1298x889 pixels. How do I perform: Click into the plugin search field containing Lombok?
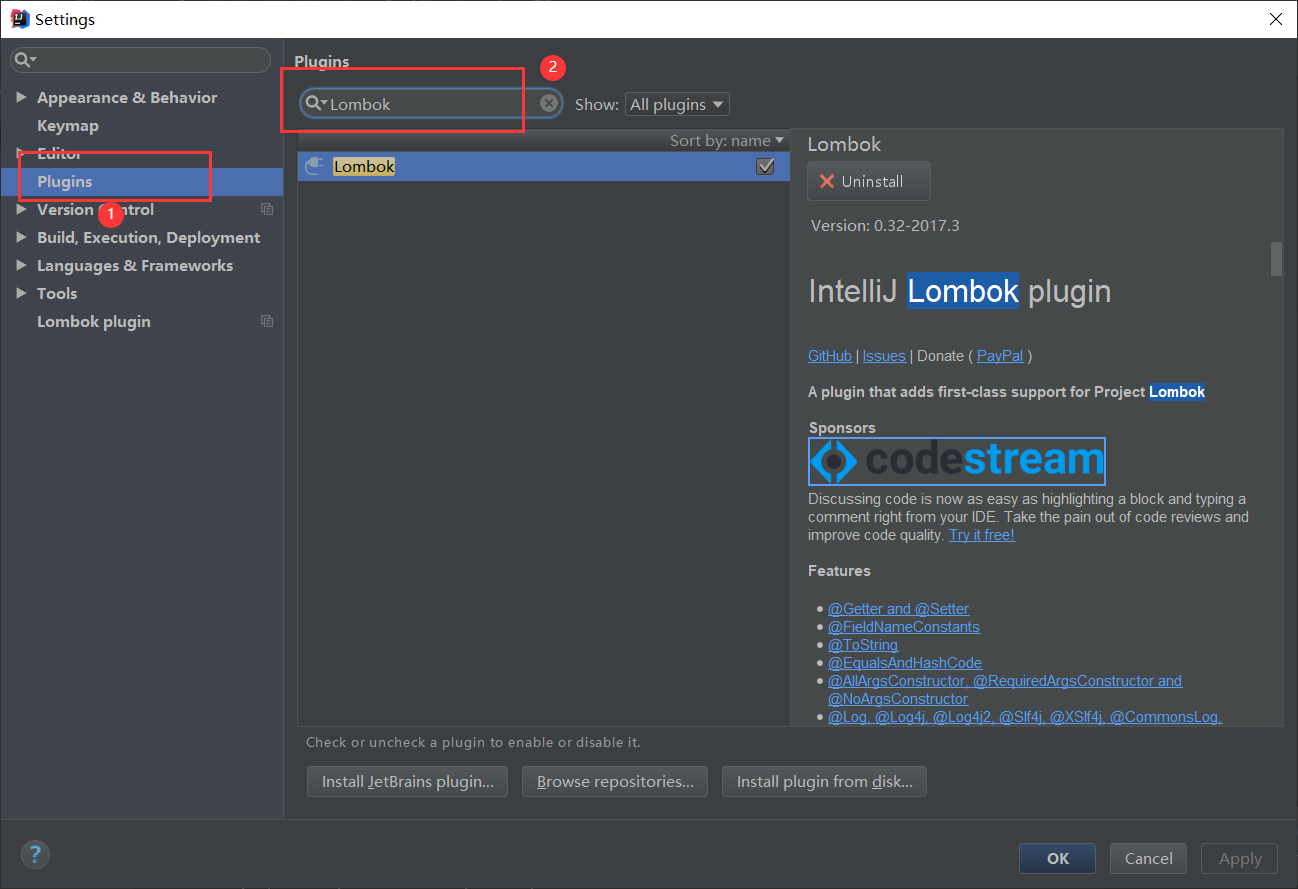pyautogui.click(x=432, y=104)
